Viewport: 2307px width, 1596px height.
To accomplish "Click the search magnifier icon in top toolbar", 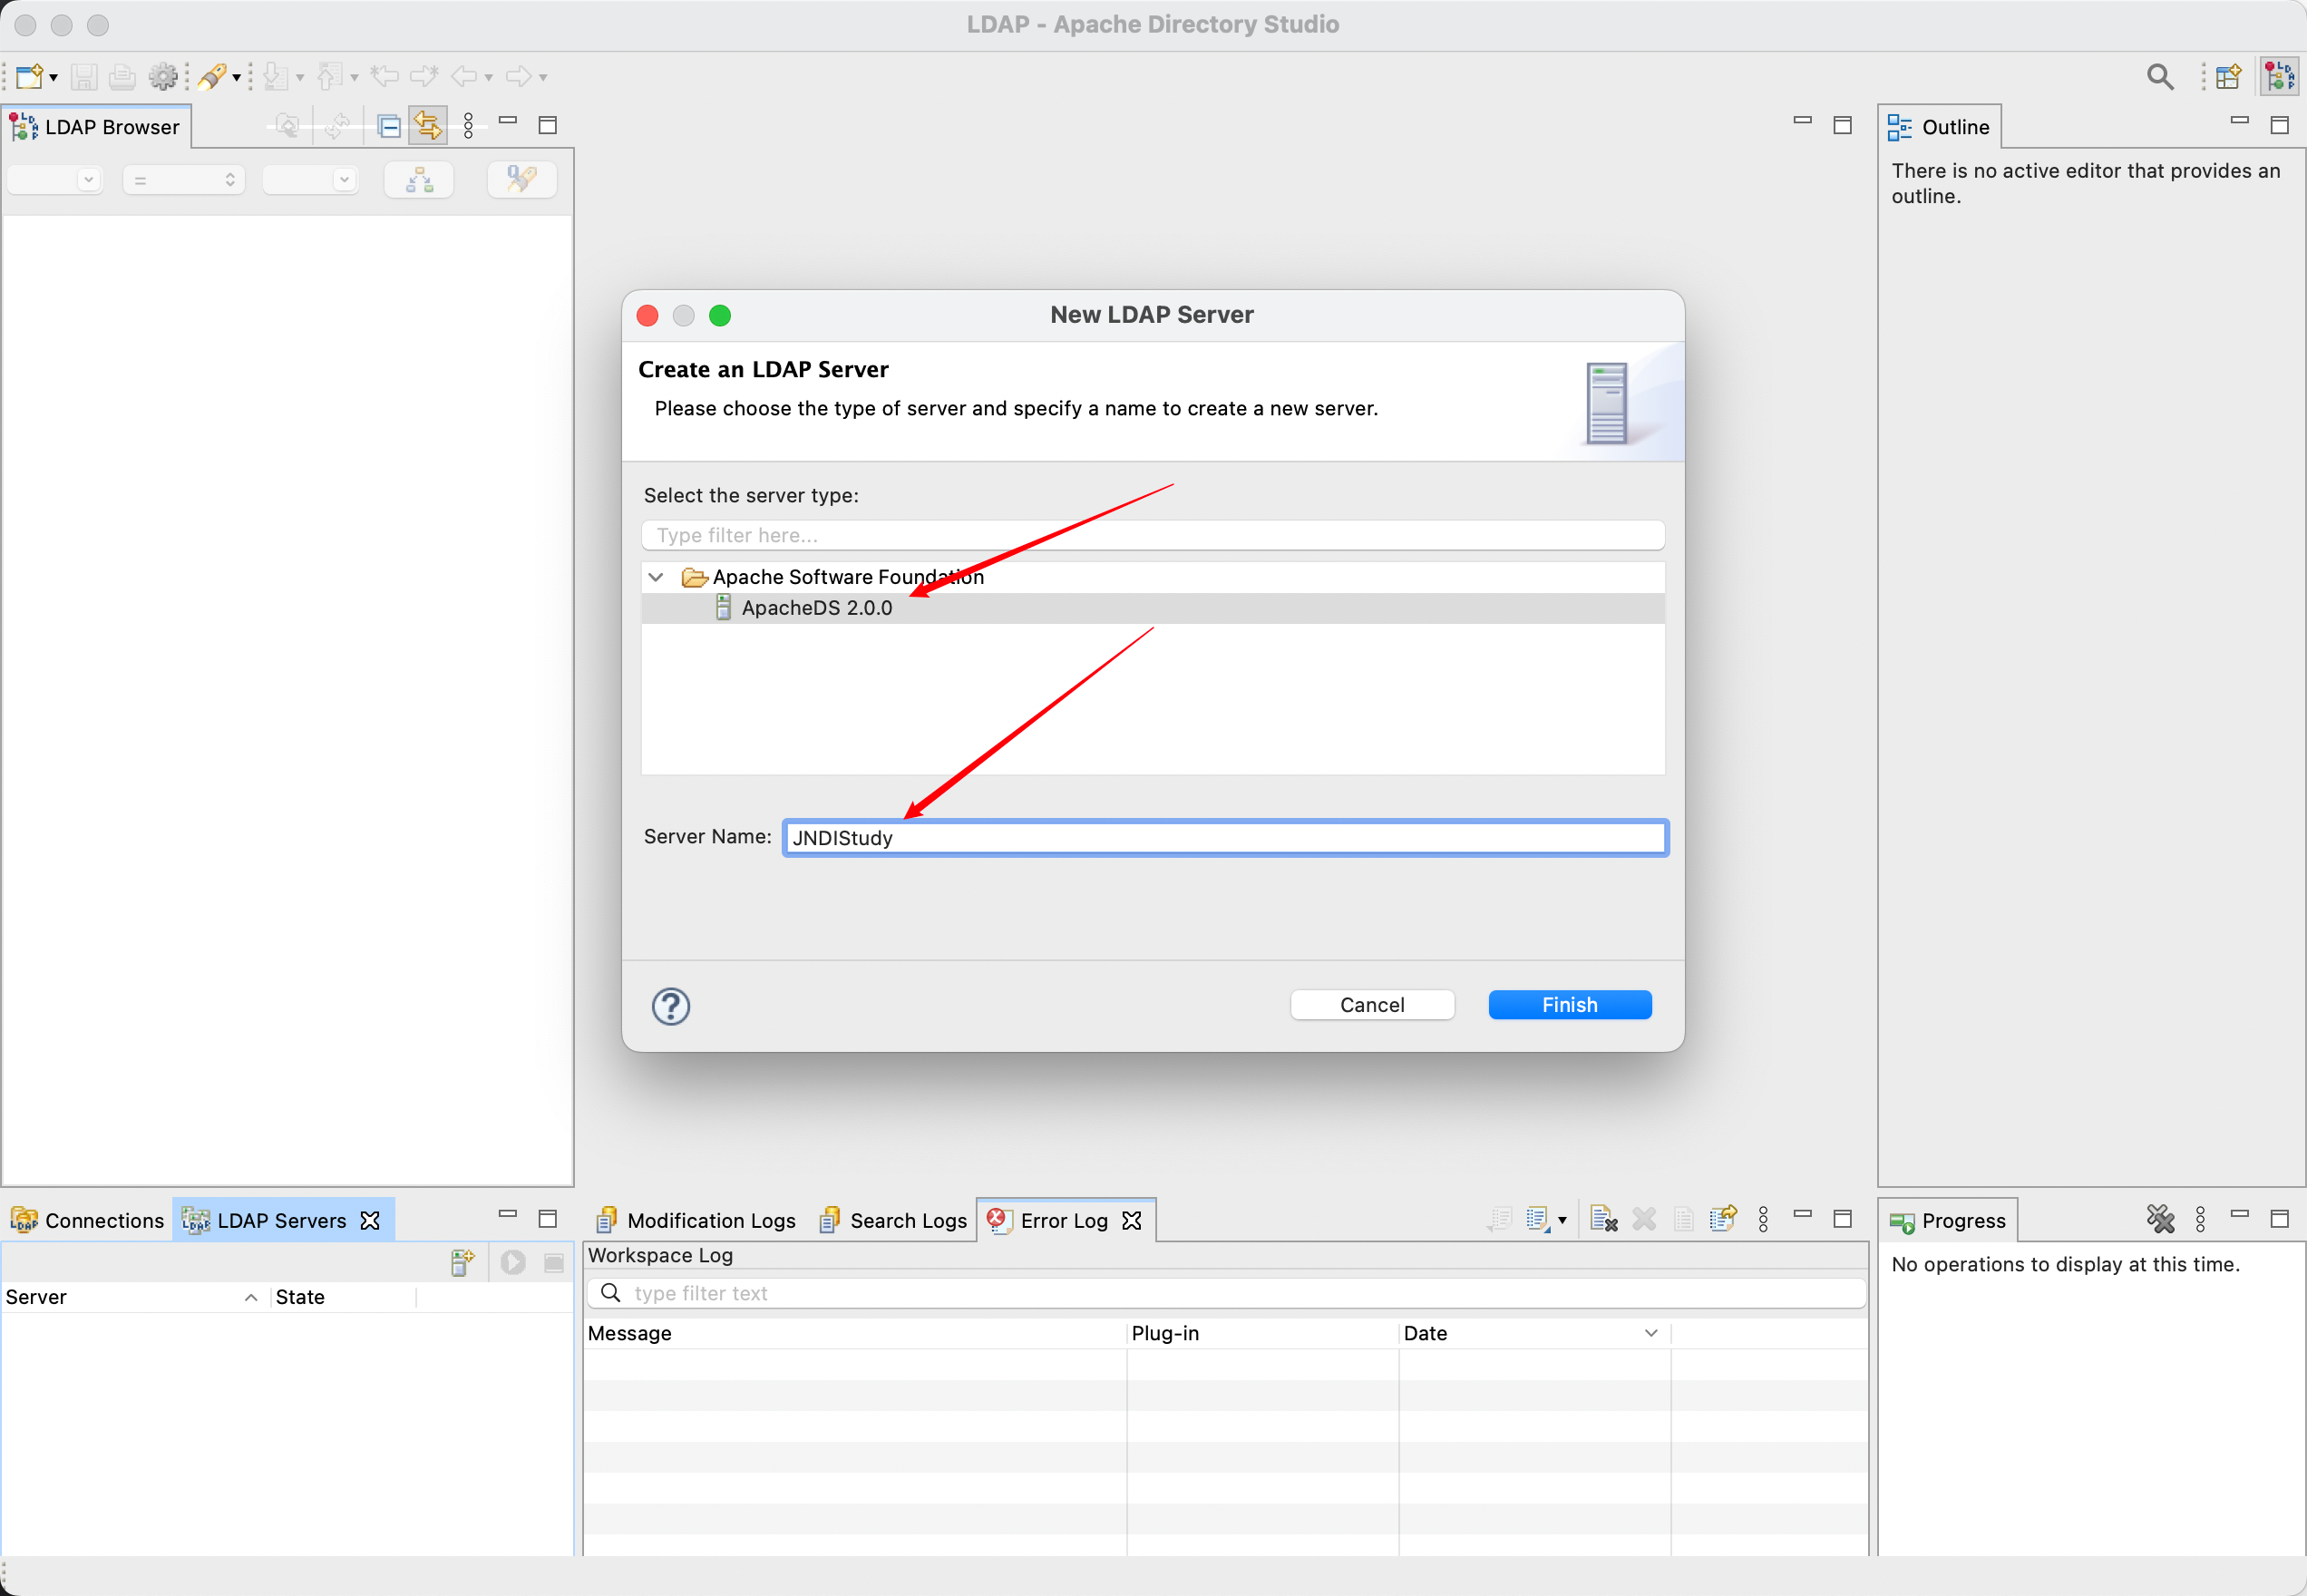I will pos(2160,76).
